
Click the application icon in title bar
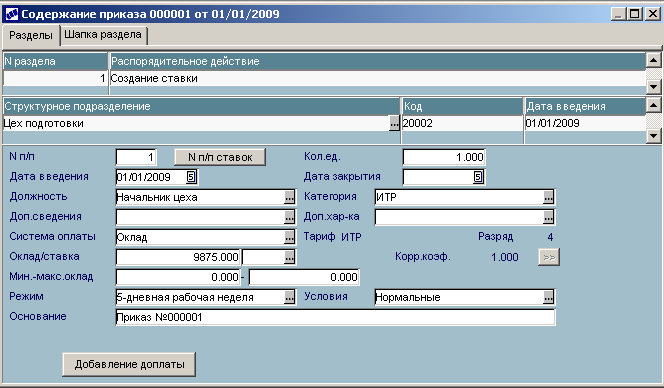click(x=11, y=14)
